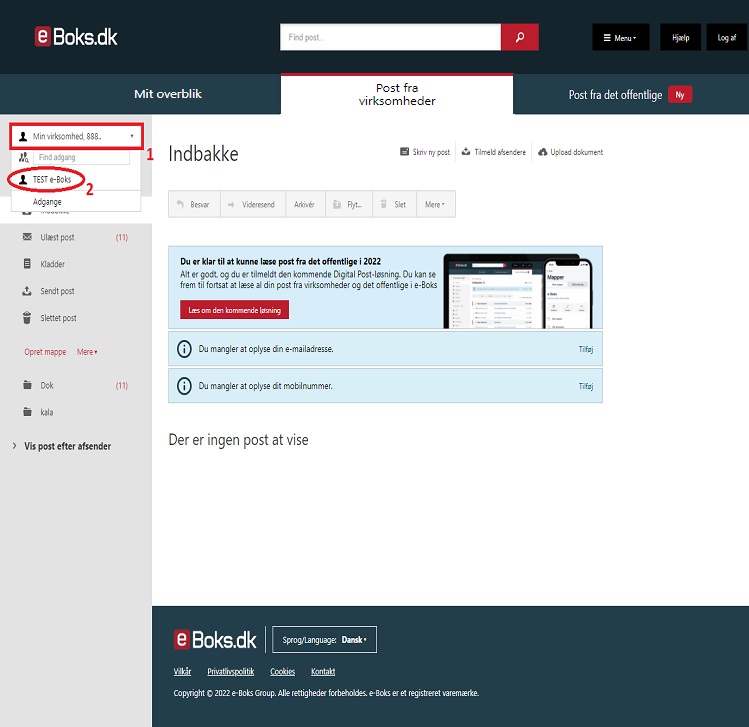
Task: Click the red Ny badge
Action: click(680, 95)
